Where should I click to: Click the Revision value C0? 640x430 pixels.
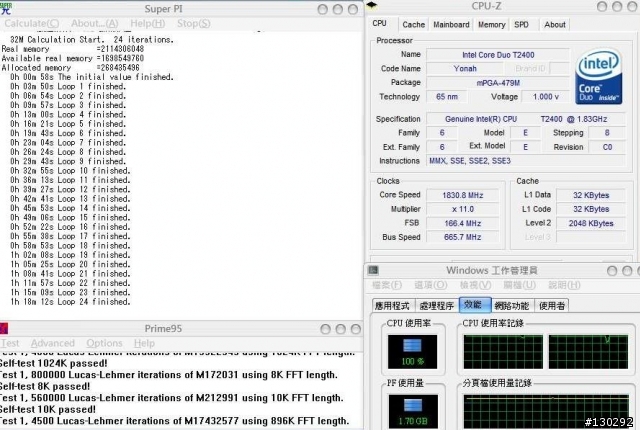(x=607, y=147)
